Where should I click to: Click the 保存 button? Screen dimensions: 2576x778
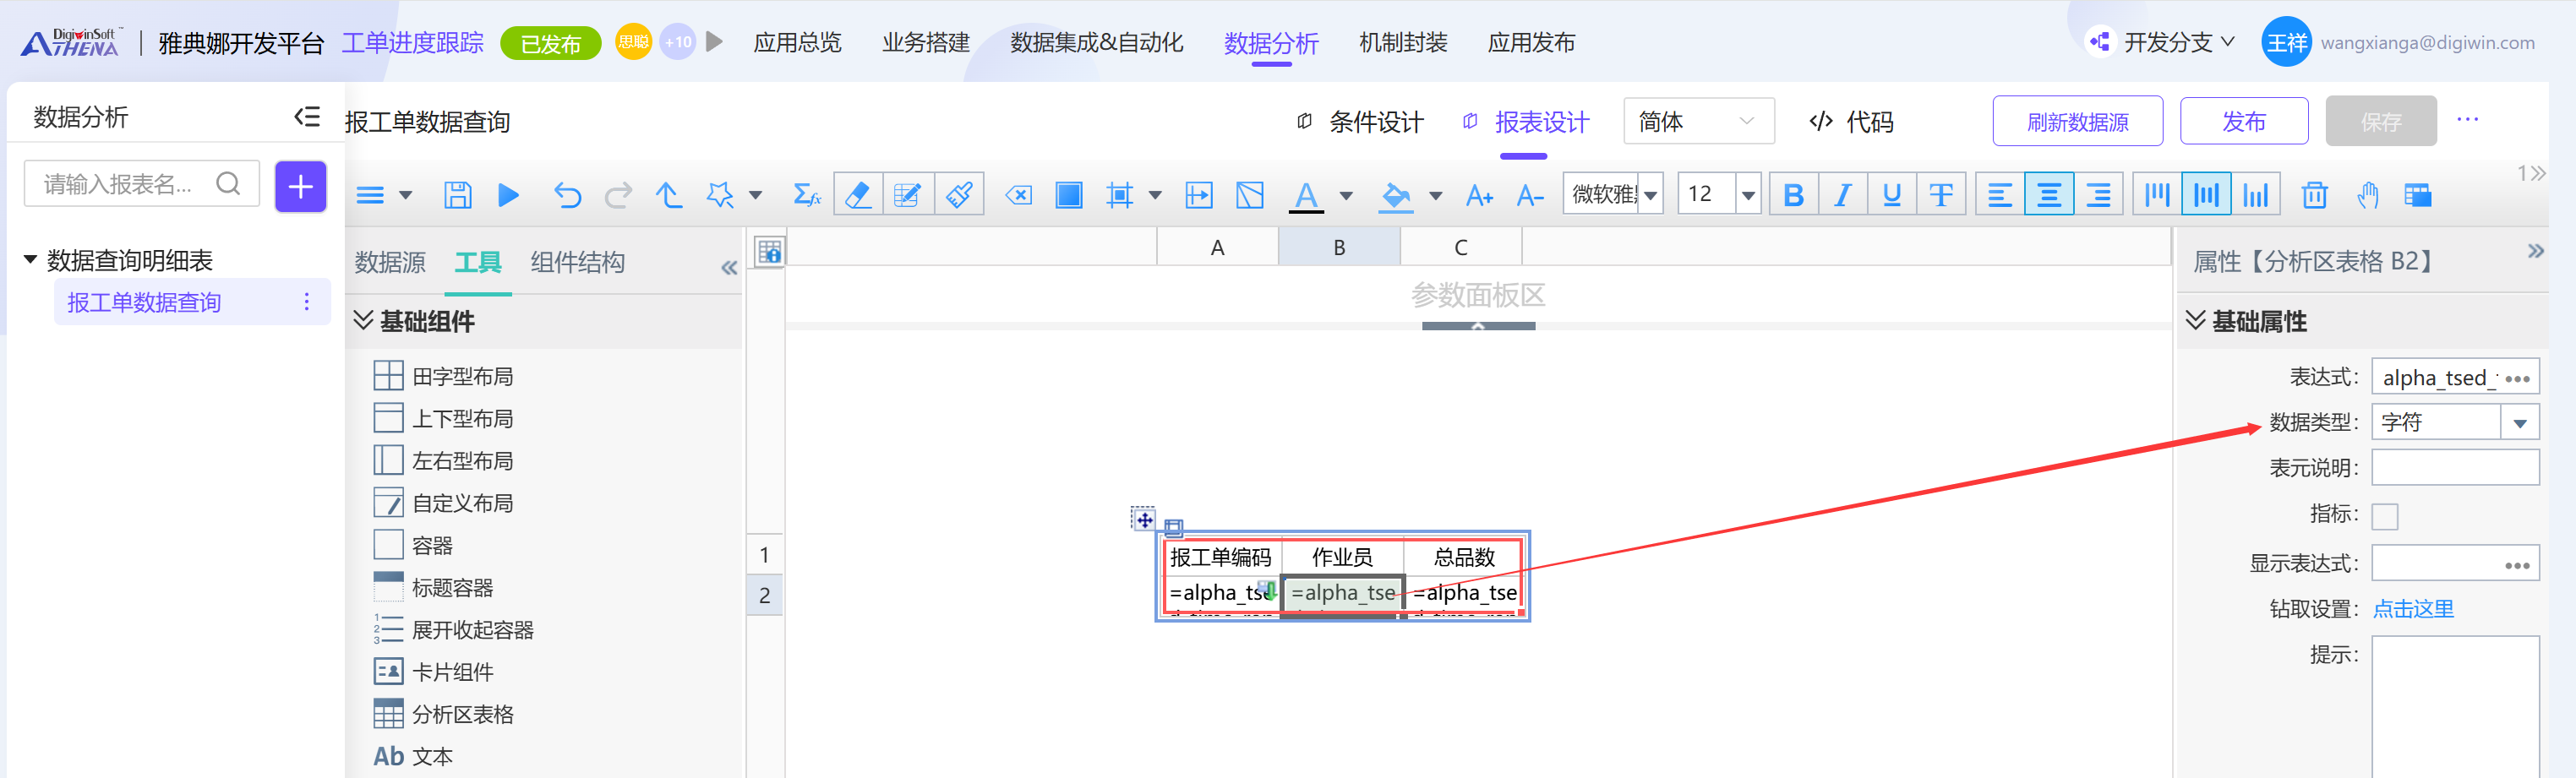coord(2380,121)
